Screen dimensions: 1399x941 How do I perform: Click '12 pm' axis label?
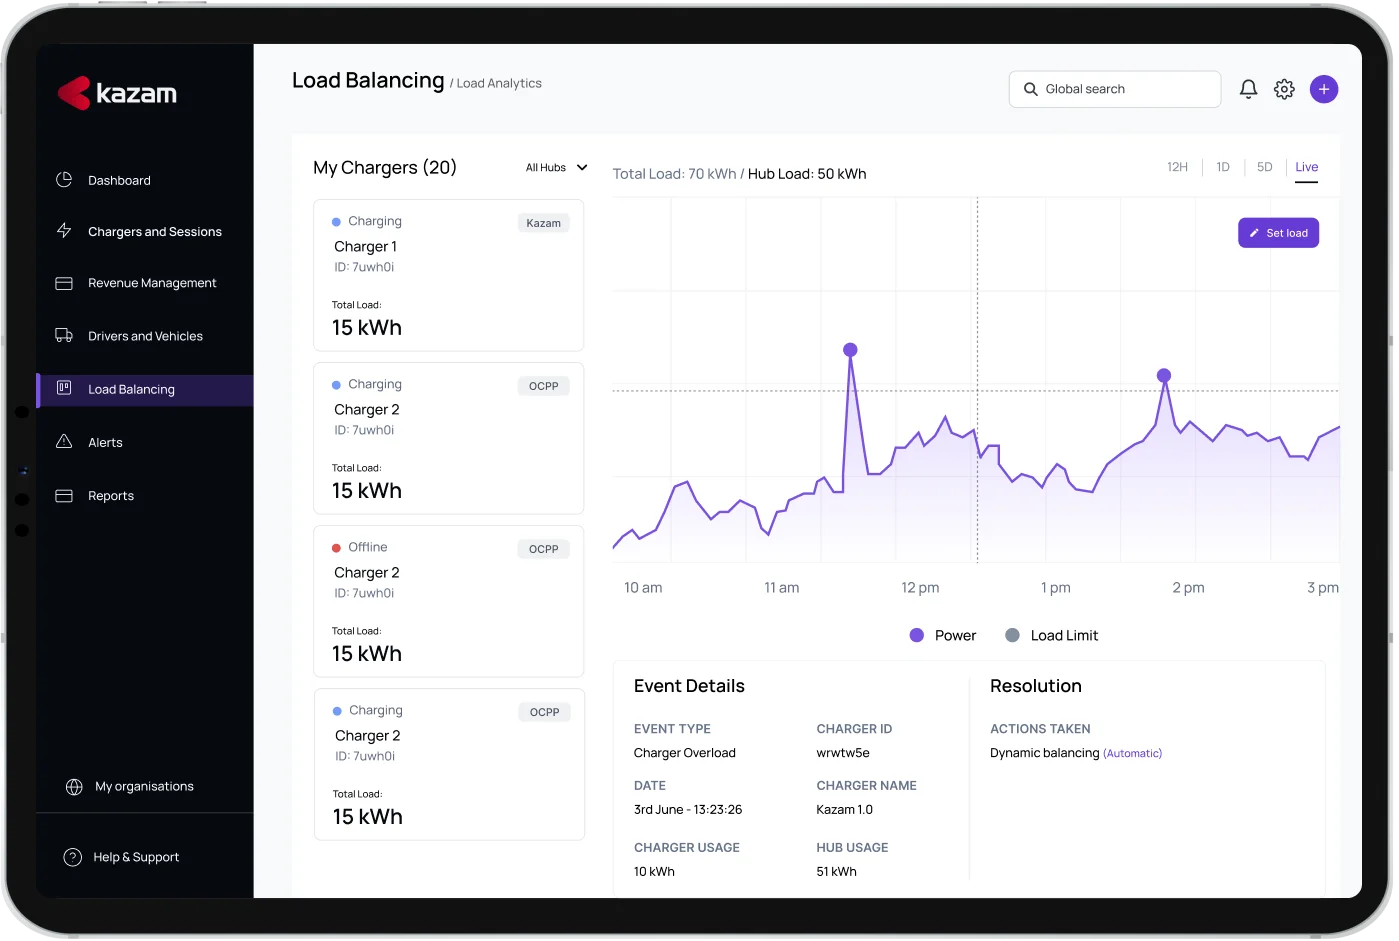pyautogui.click(x=920, y=588)
